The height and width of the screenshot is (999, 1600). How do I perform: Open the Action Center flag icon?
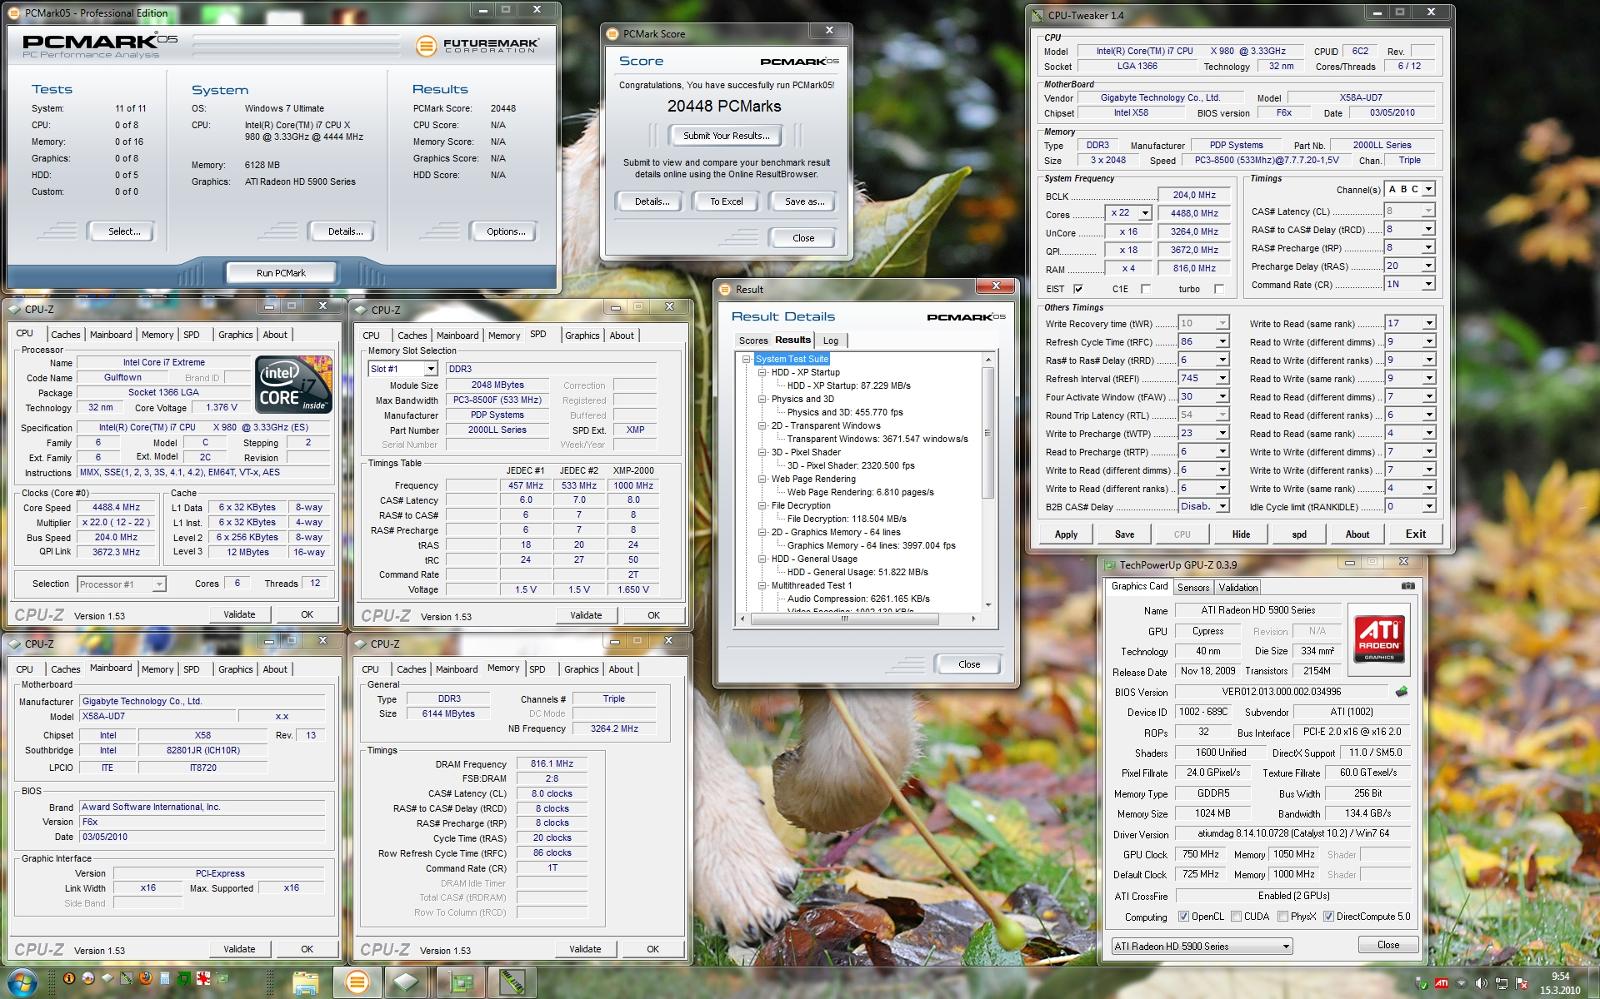(x=1521, y=983)
